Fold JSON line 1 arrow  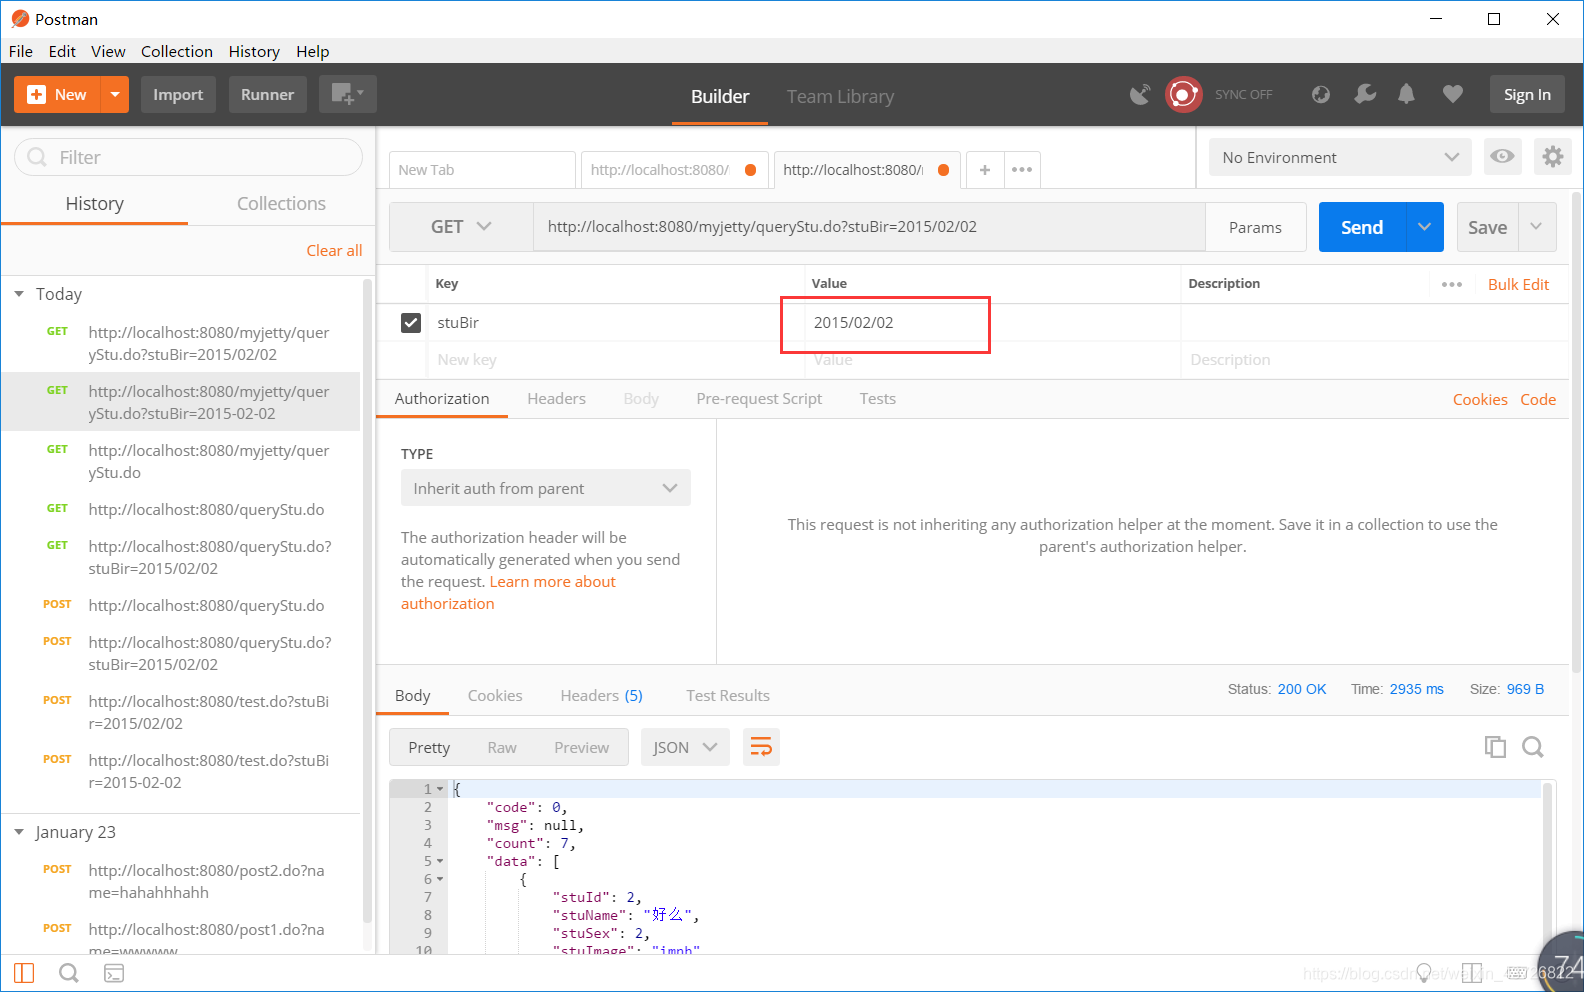[x=440, y=789]
